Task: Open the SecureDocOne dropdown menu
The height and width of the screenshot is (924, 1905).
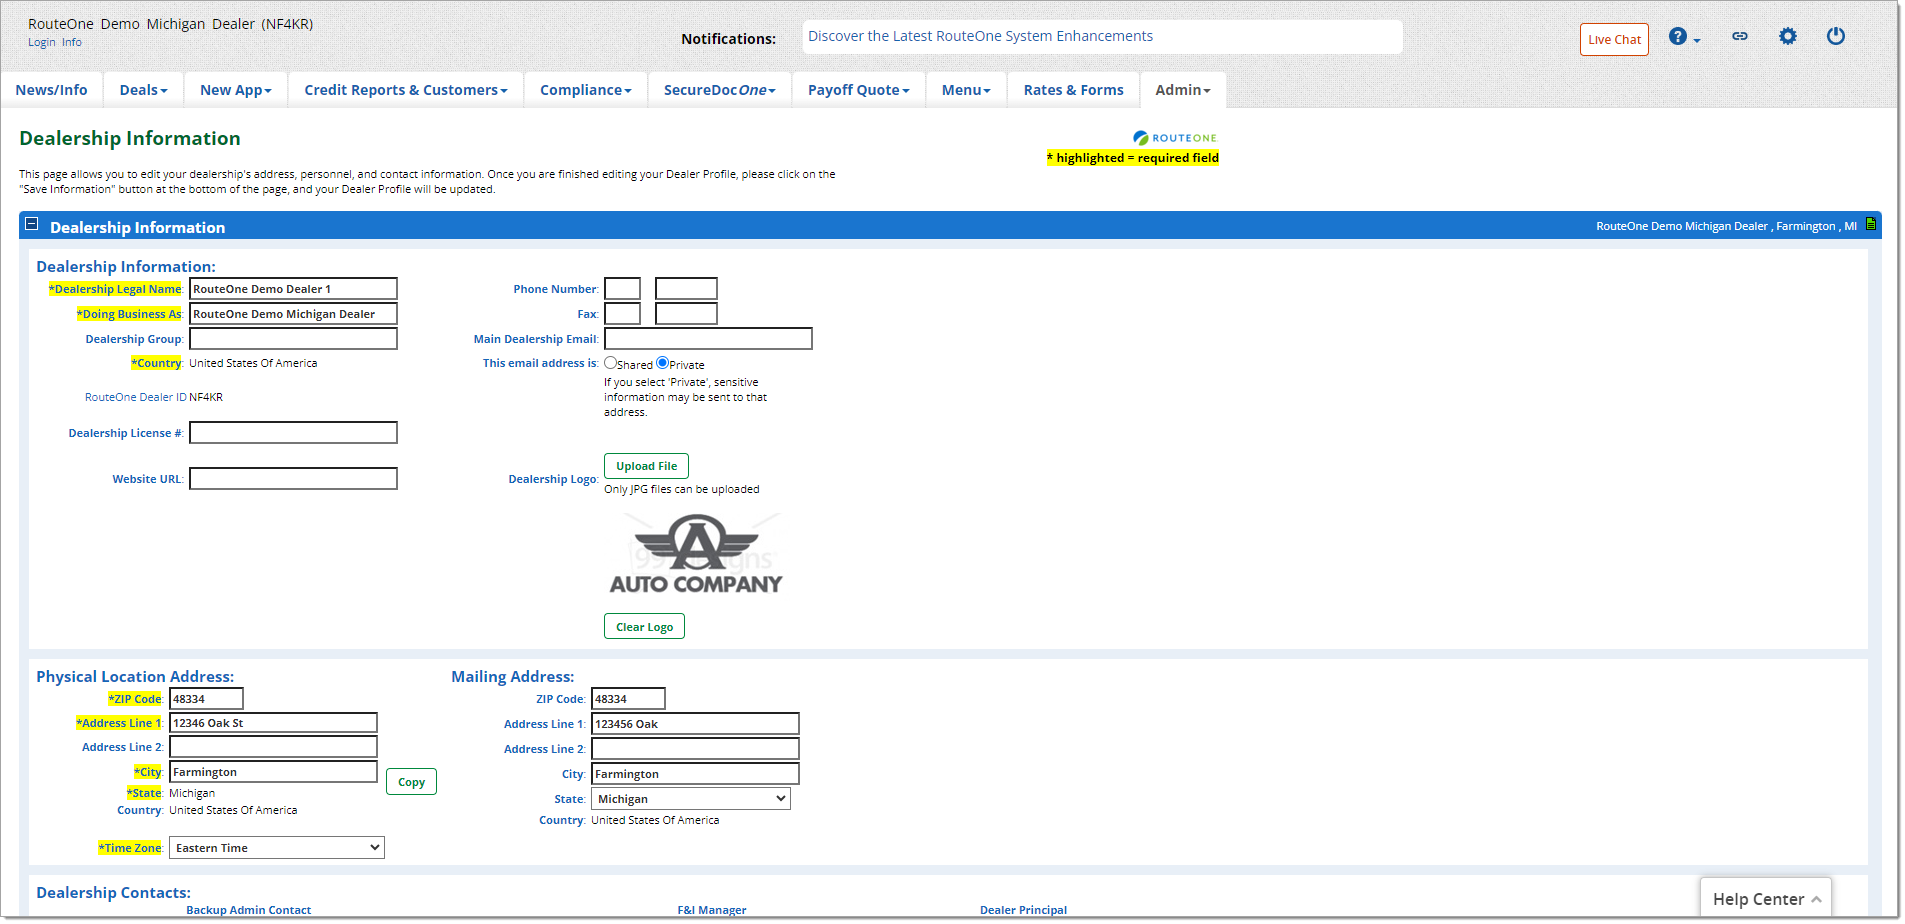Action: click(x=720, y=90)
